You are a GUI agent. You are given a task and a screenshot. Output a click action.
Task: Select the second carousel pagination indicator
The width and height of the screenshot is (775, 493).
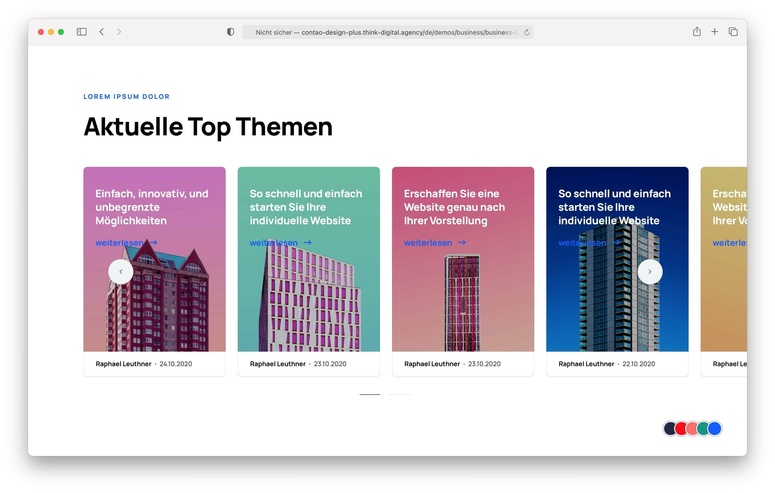coord(400,394)
